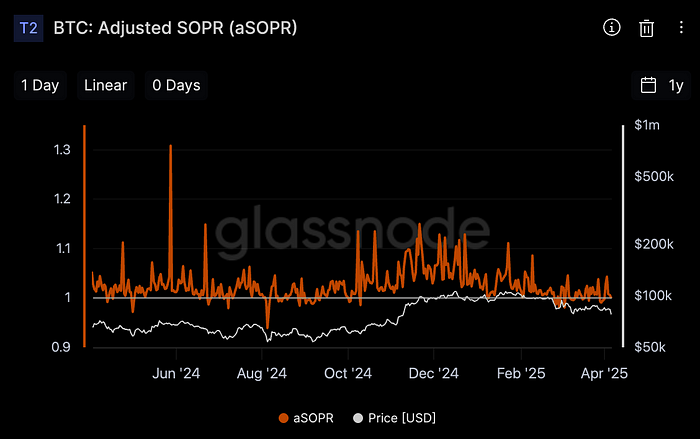Open the 1 Day resolution dropdown

click(40, 85)
